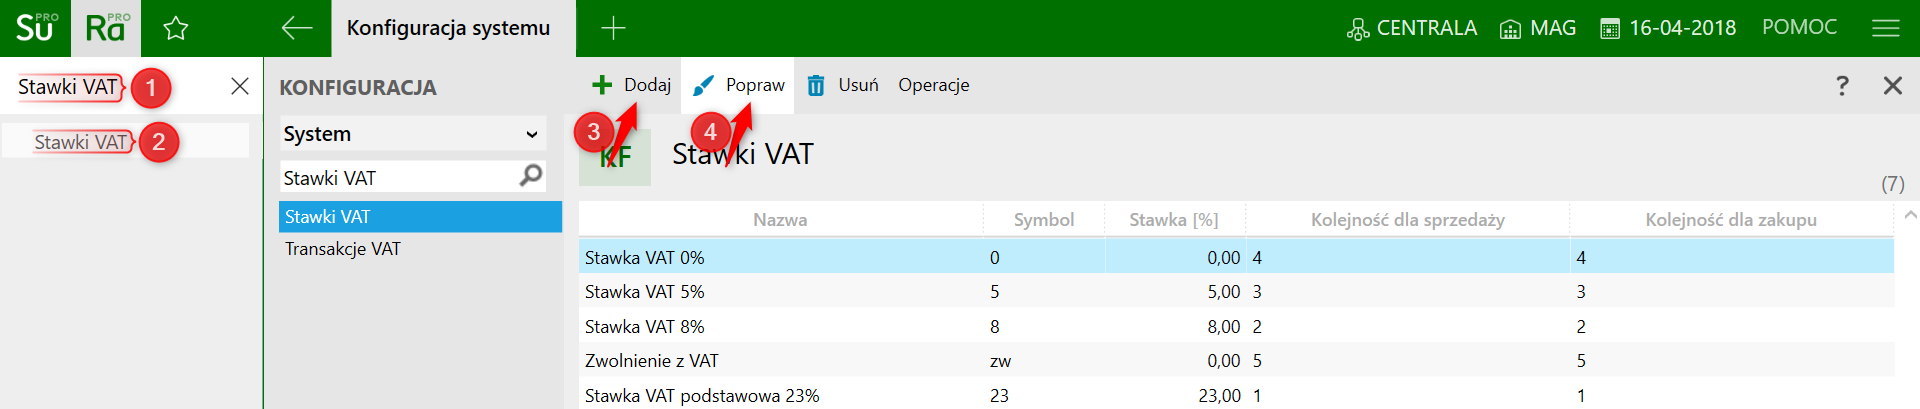This screenshot has width=1920, height=409.
Task: Click the magnifier search icon
Action: click(x=531, y=176)
